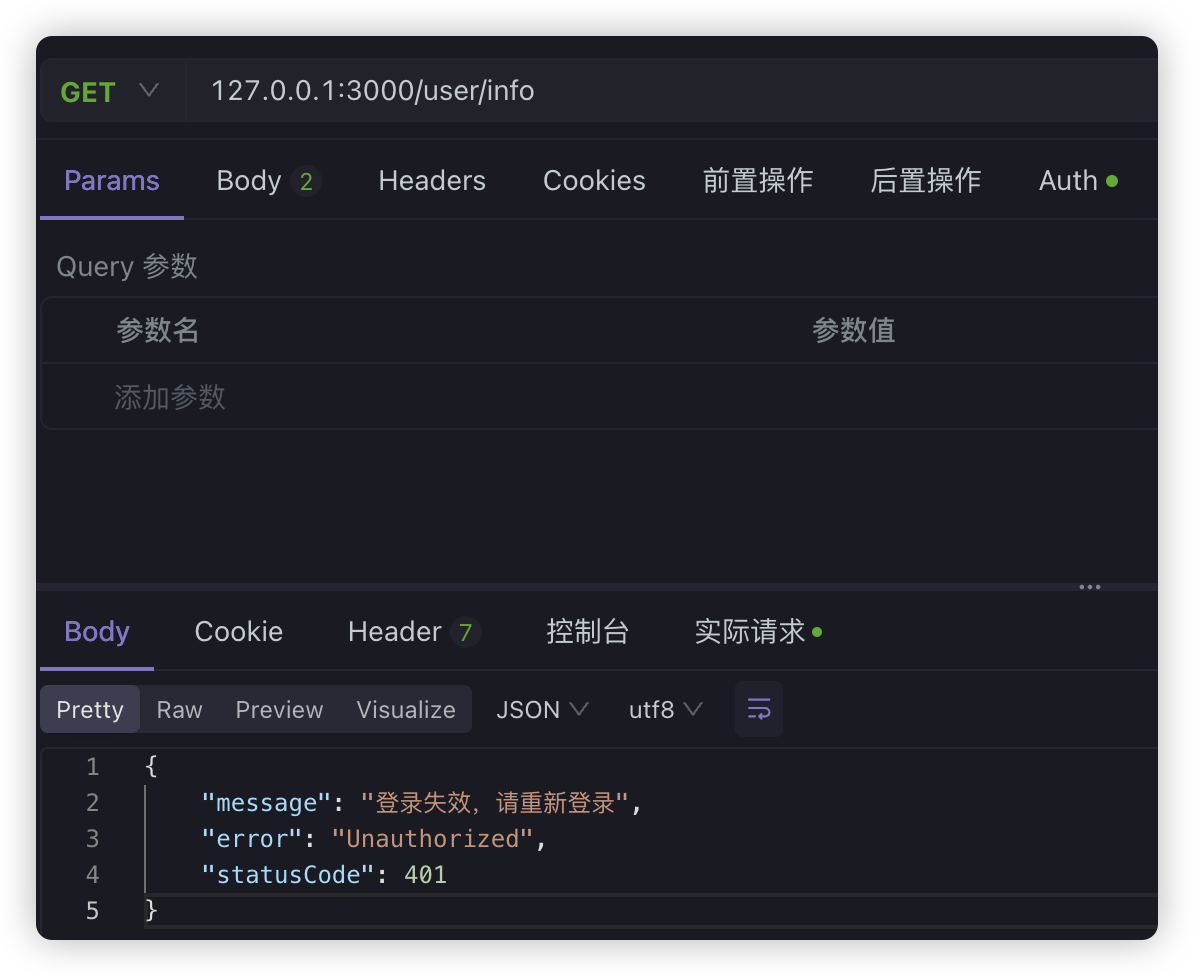Switch to the request Body tab
Image resolution: width=1194 pixels, height=976 pixels.
[266, 181]
